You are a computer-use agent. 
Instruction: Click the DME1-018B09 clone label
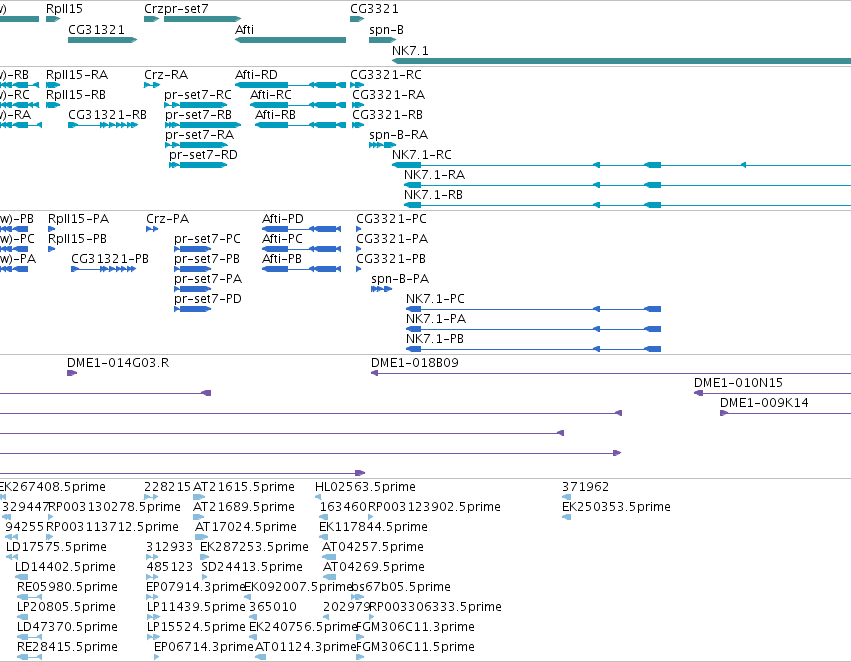click(x=415, y=362)
